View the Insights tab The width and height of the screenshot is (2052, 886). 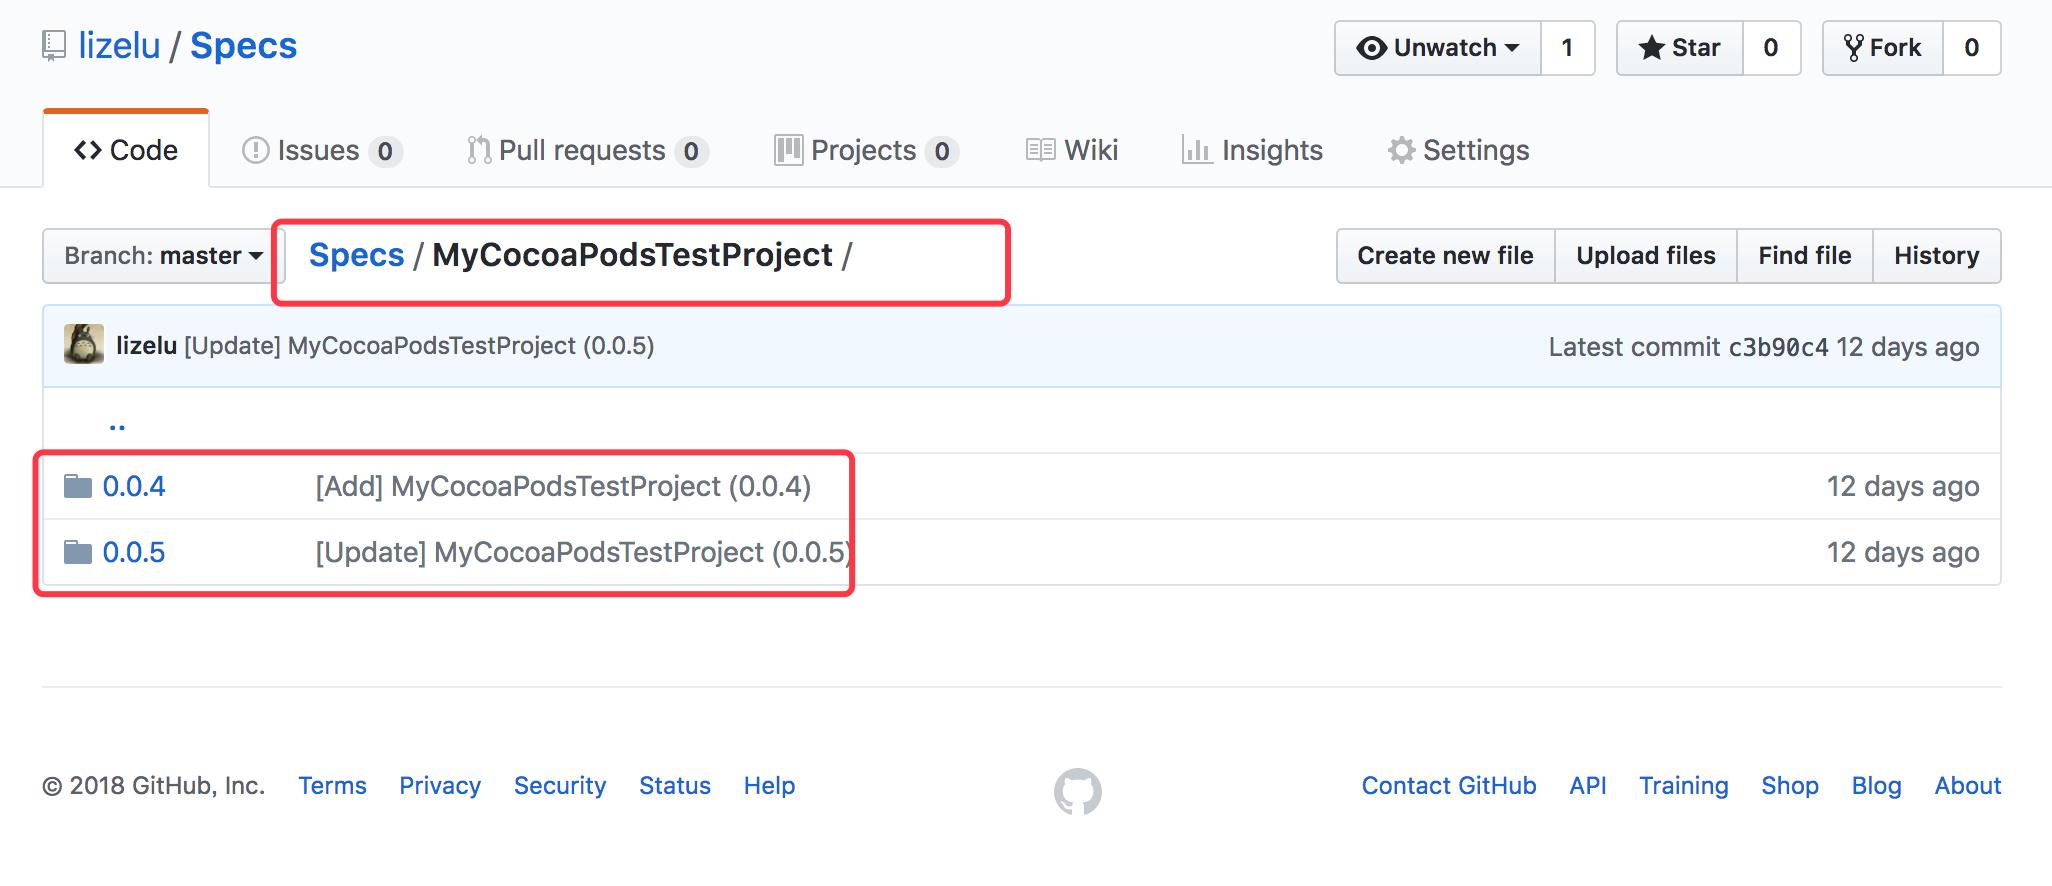pos(1253,151)
